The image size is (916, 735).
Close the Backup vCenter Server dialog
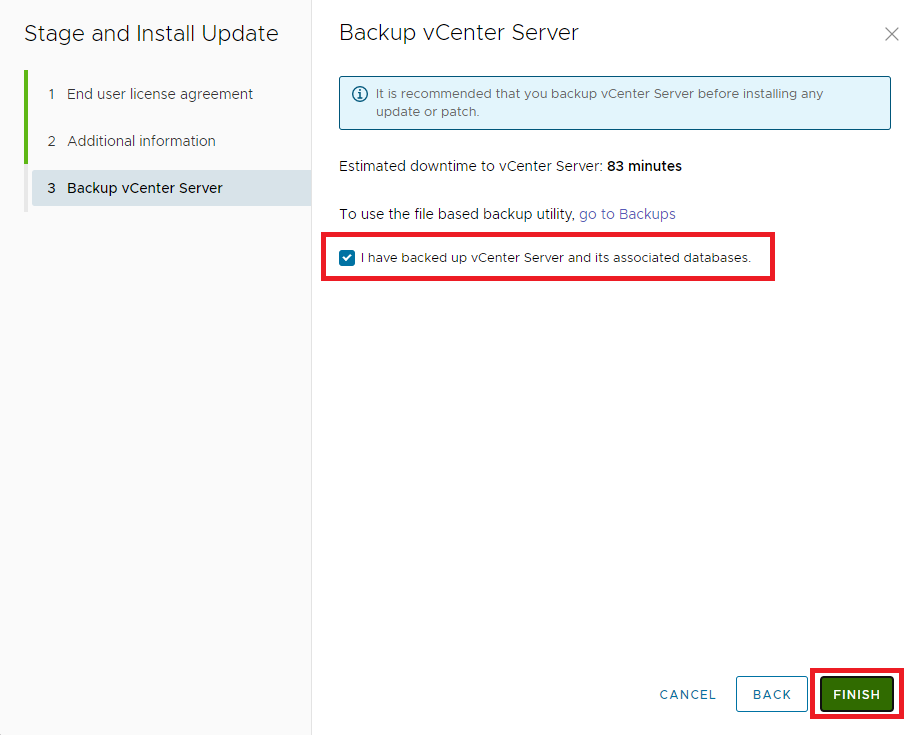pos(892,34)
